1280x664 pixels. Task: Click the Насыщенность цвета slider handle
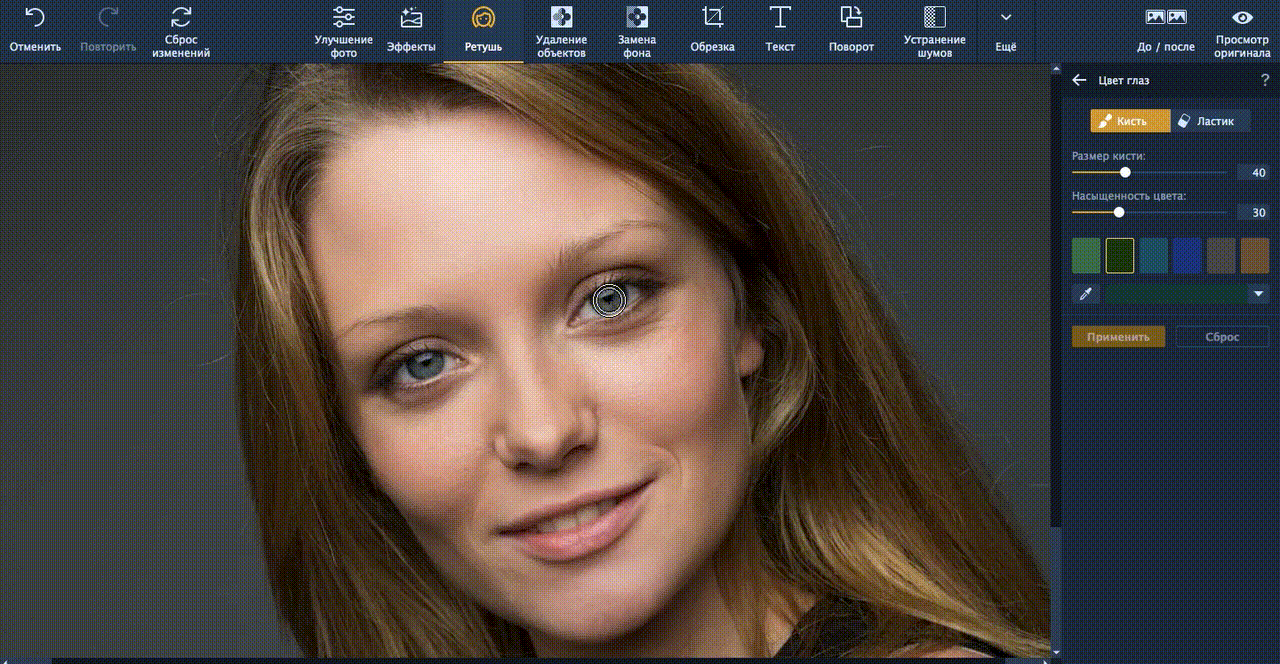coord(1119,212)
